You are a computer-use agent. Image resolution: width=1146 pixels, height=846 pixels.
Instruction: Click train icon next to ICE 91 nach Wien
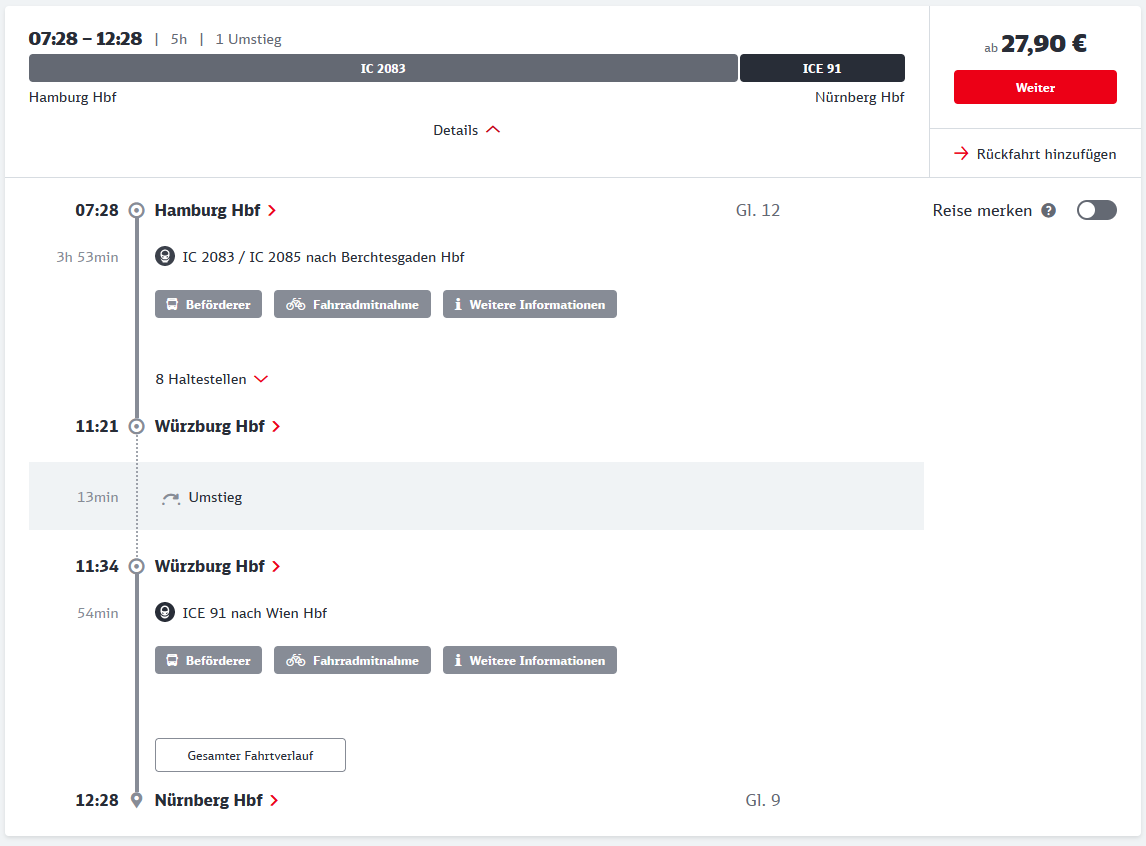[165, 613]
